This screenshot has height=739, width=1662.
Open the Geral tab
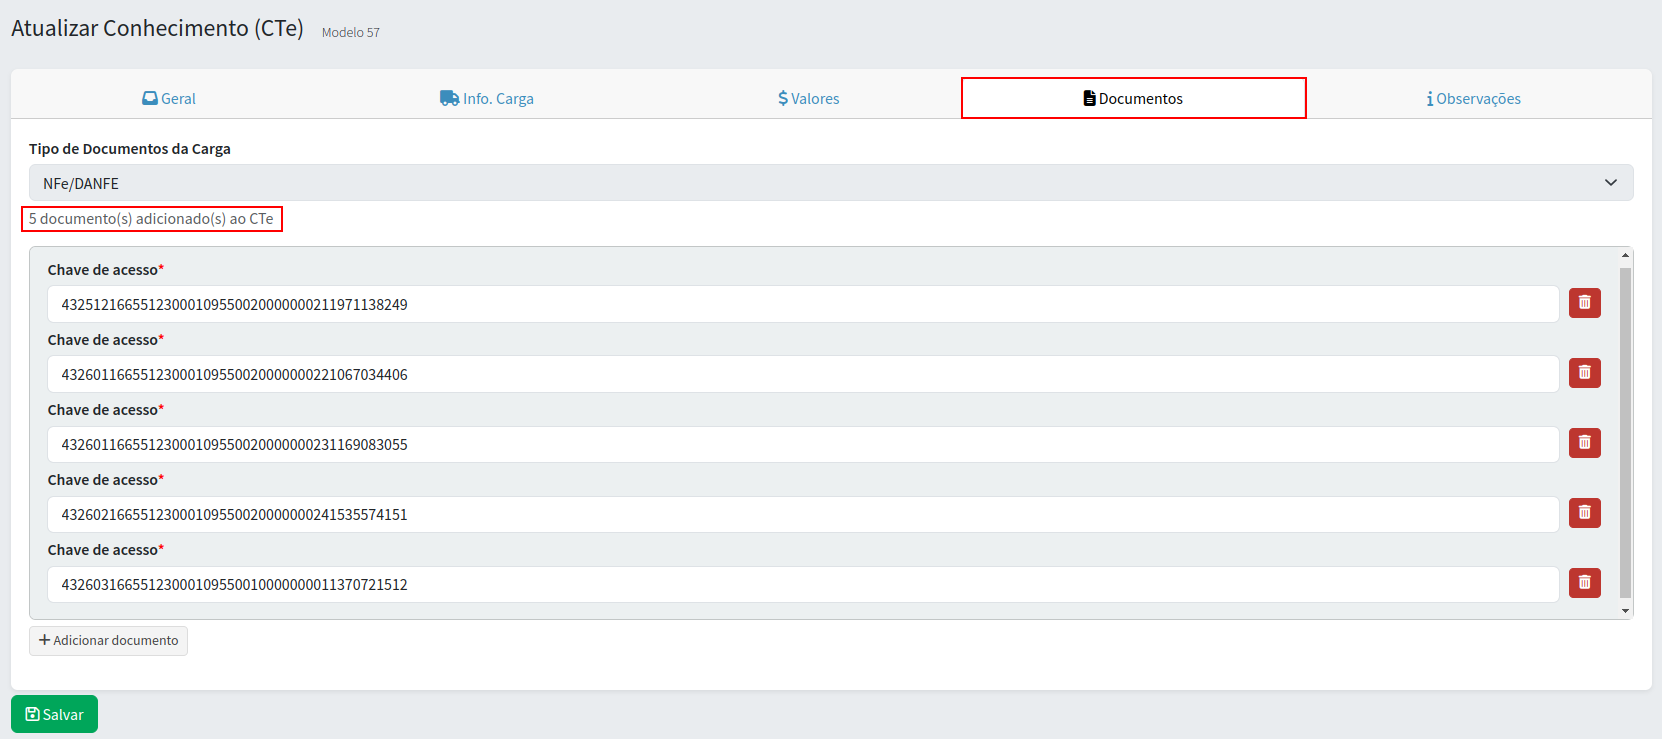point(169,99)
